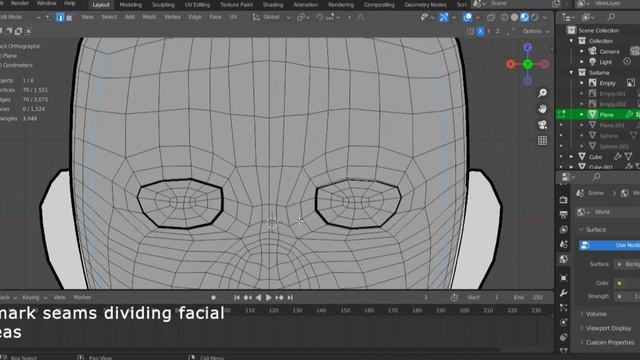Image resolution: width=640 pixels, height=360 pixels.
Task: Open the Modifier wrench properties tab
Action: coord(564,293)
